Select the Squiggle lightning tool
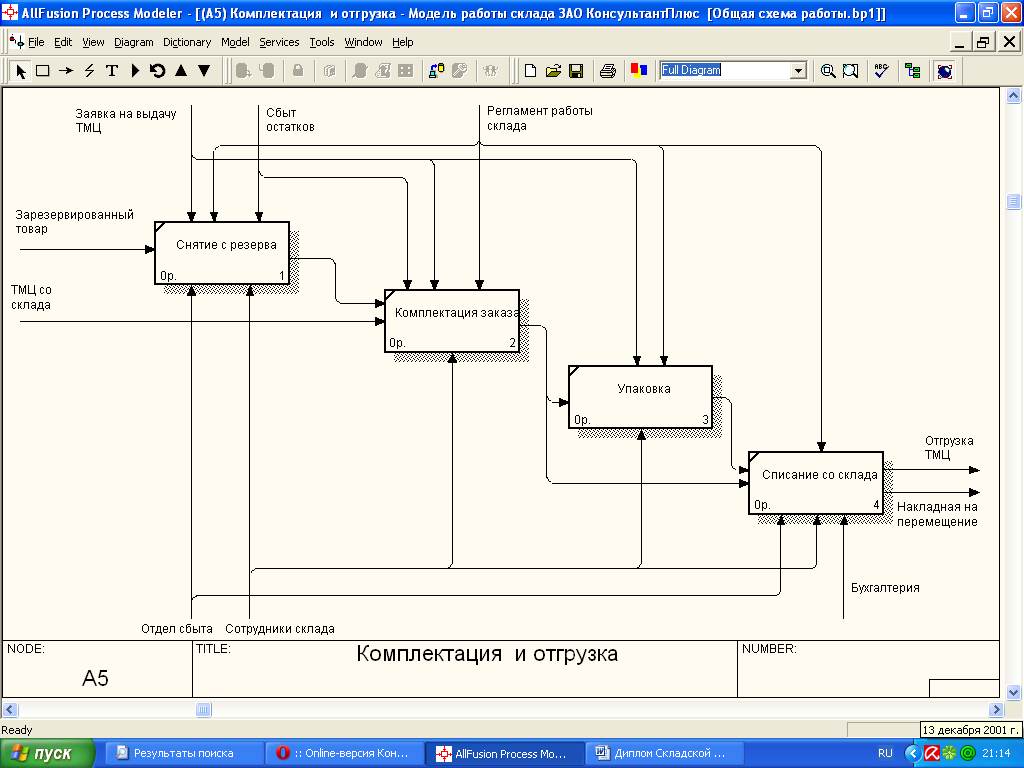1024x768 pixels. tap(89, 71)
